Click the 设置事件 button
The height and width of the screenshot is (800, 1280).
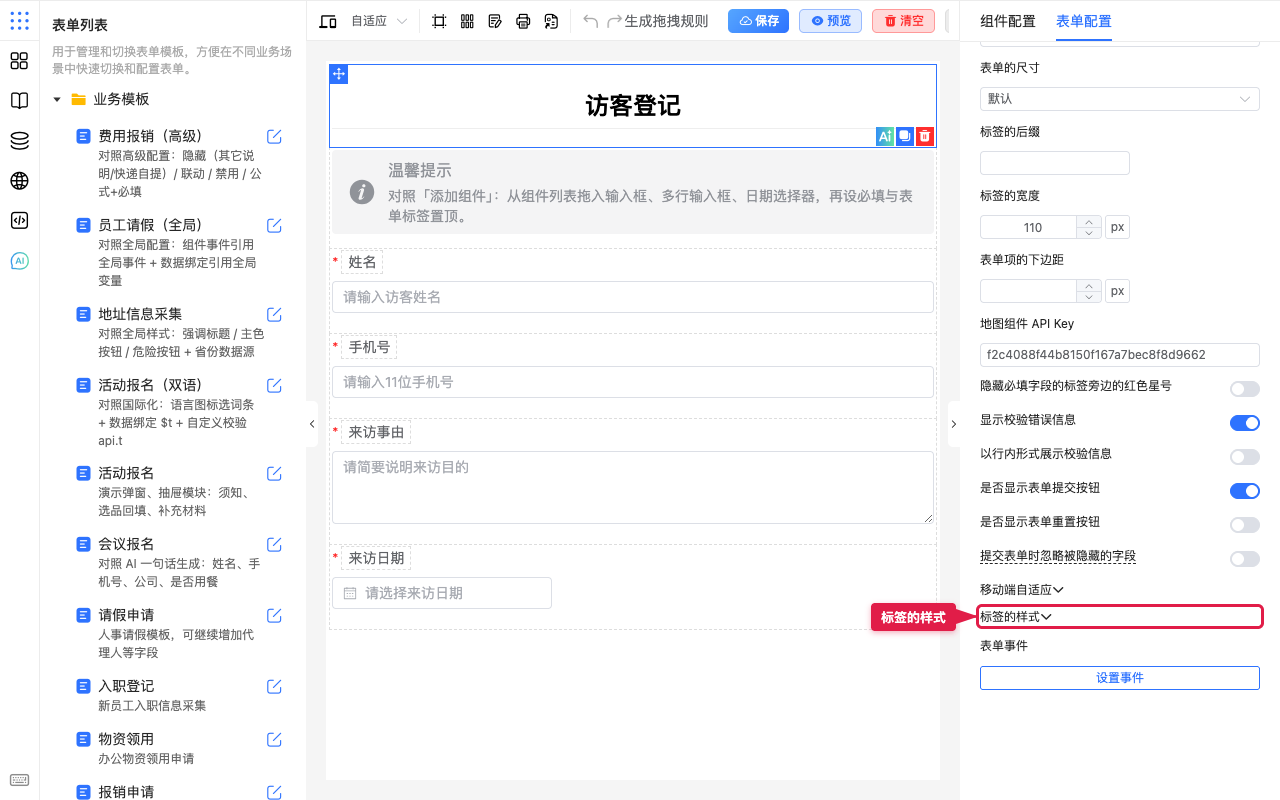coord(1119,678)
